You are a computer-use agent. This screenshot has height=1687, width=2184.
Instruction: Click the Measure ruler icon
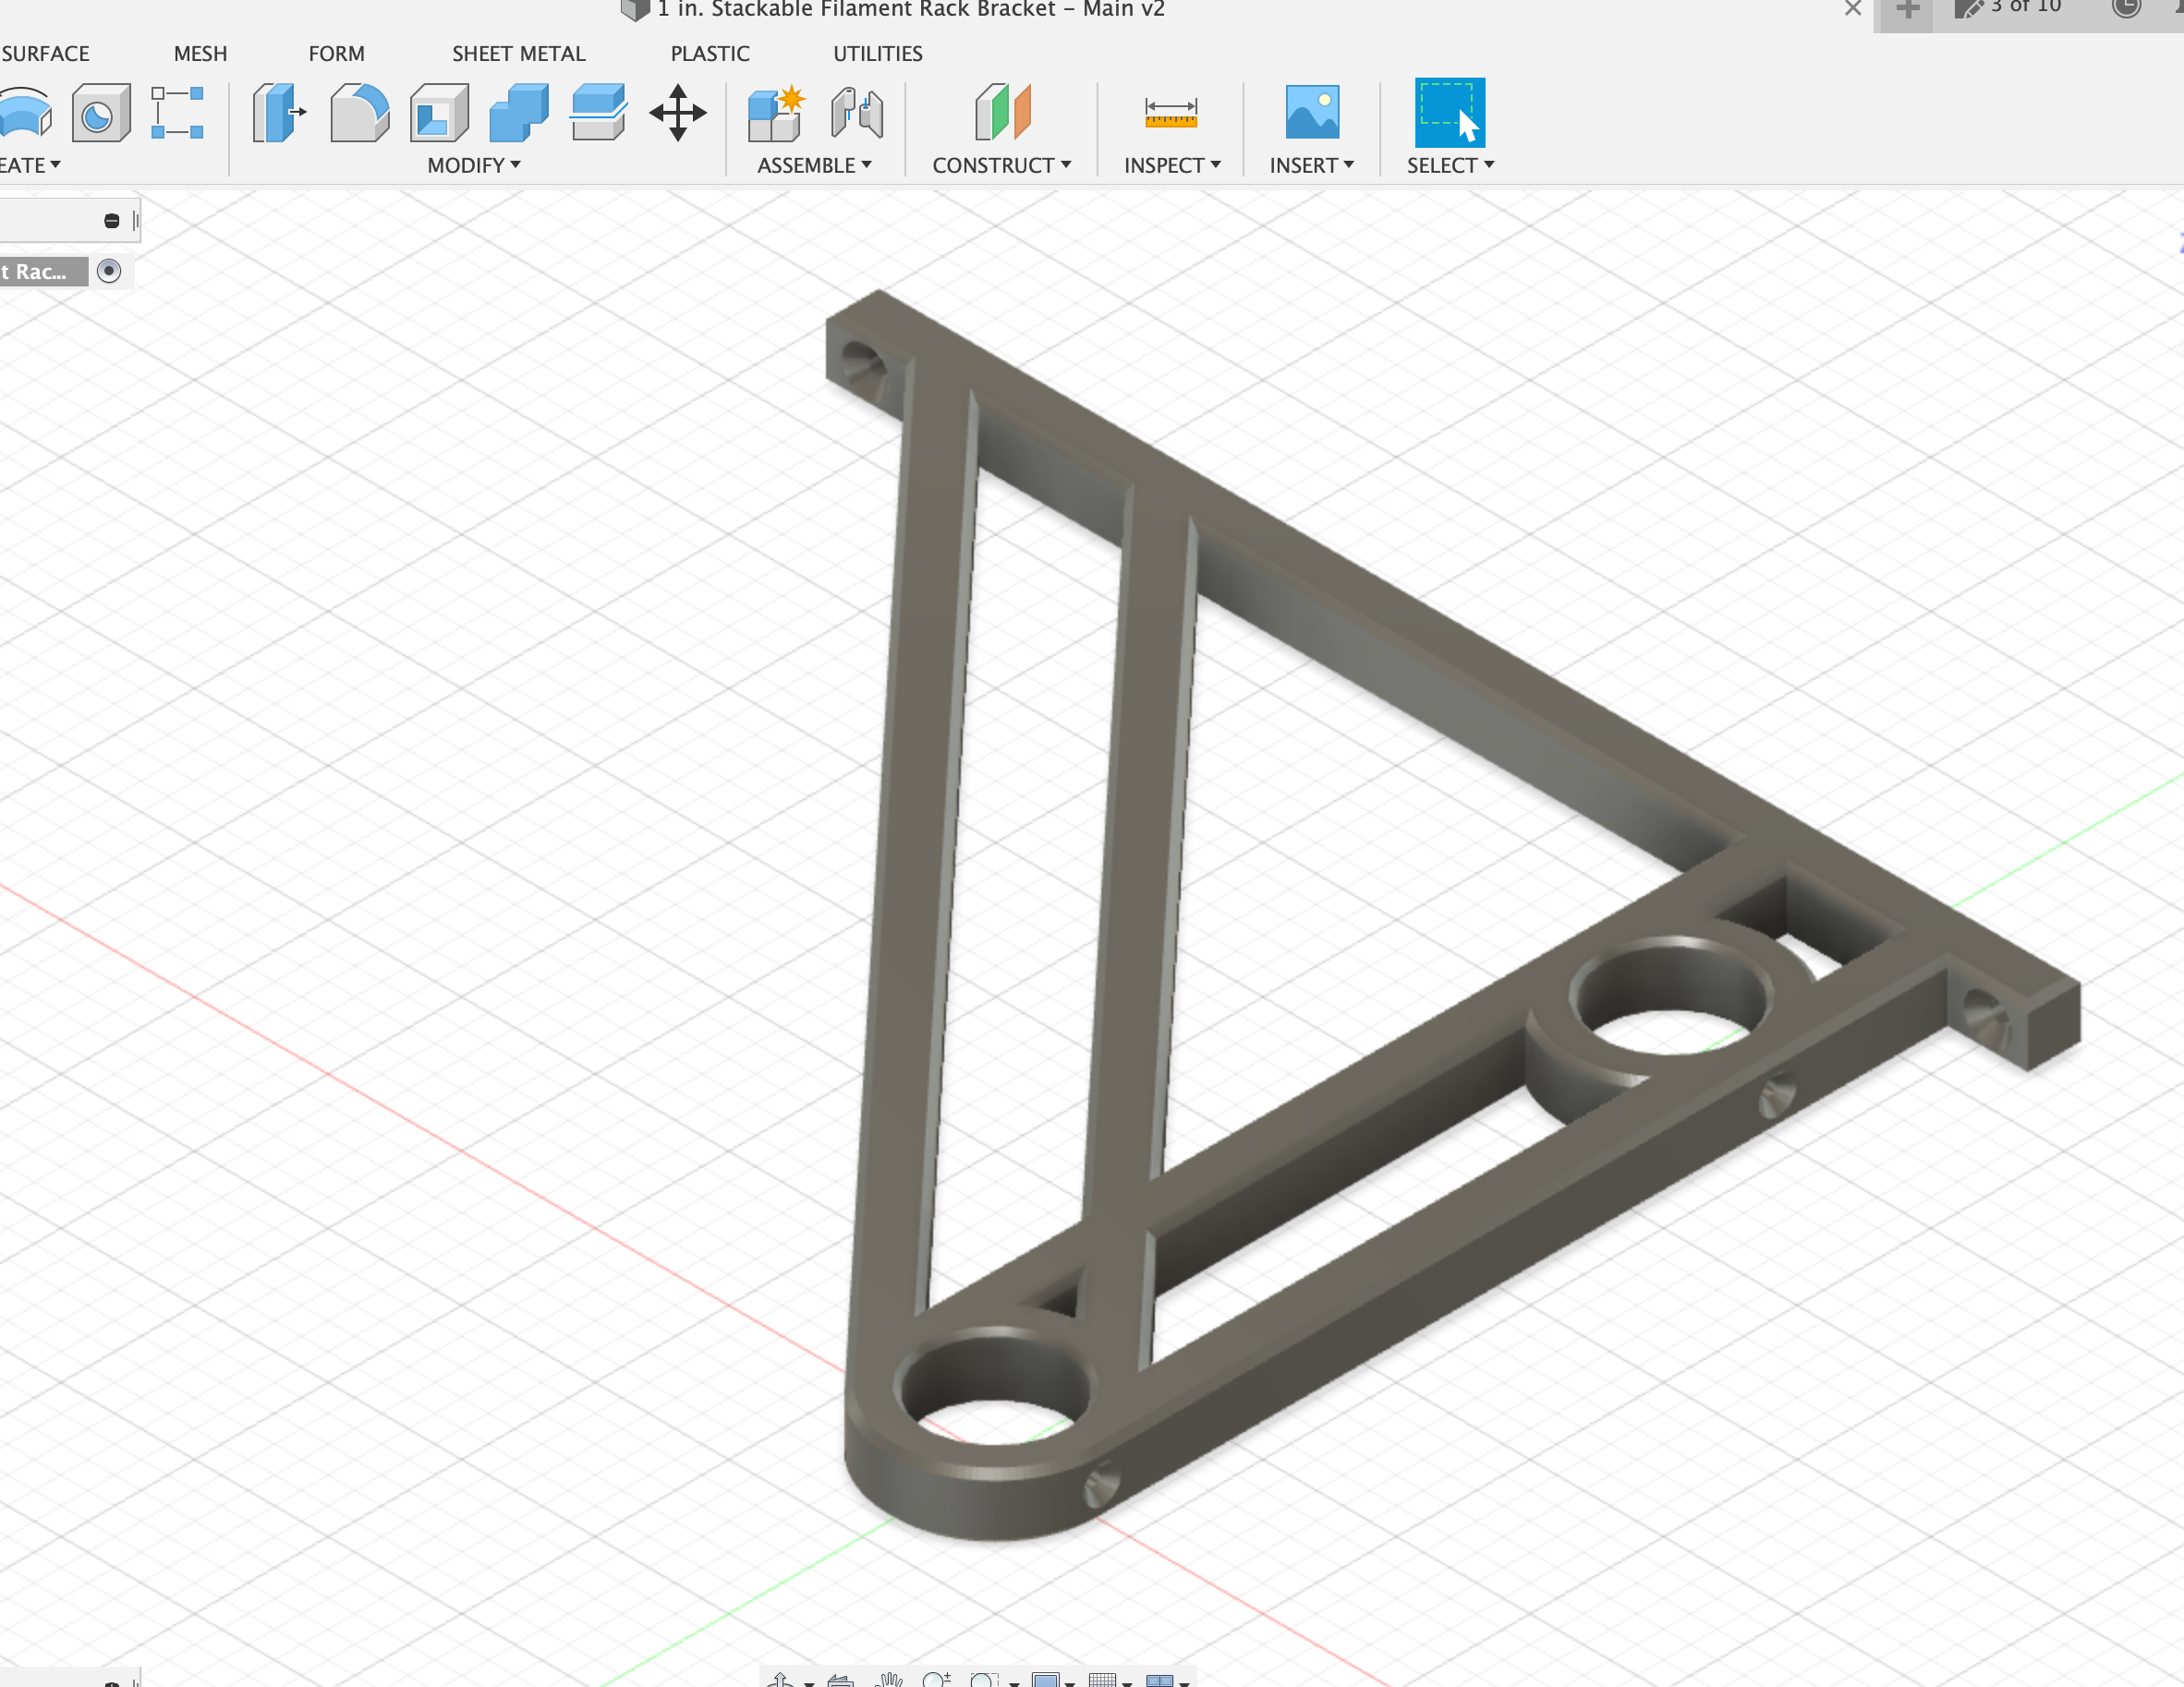pos(1171,112)
